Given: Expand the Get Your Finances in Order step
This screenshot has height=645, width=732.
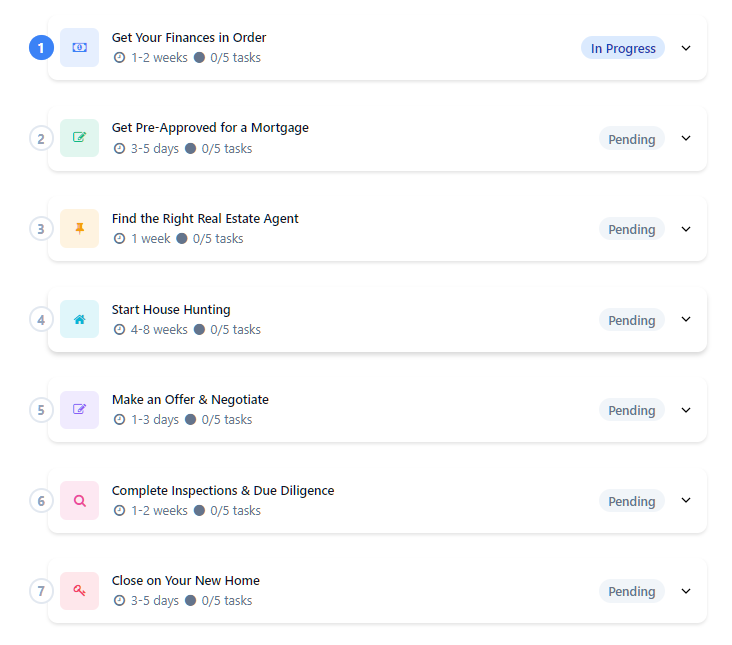Looking at the screenshot, I should [686, 48].
